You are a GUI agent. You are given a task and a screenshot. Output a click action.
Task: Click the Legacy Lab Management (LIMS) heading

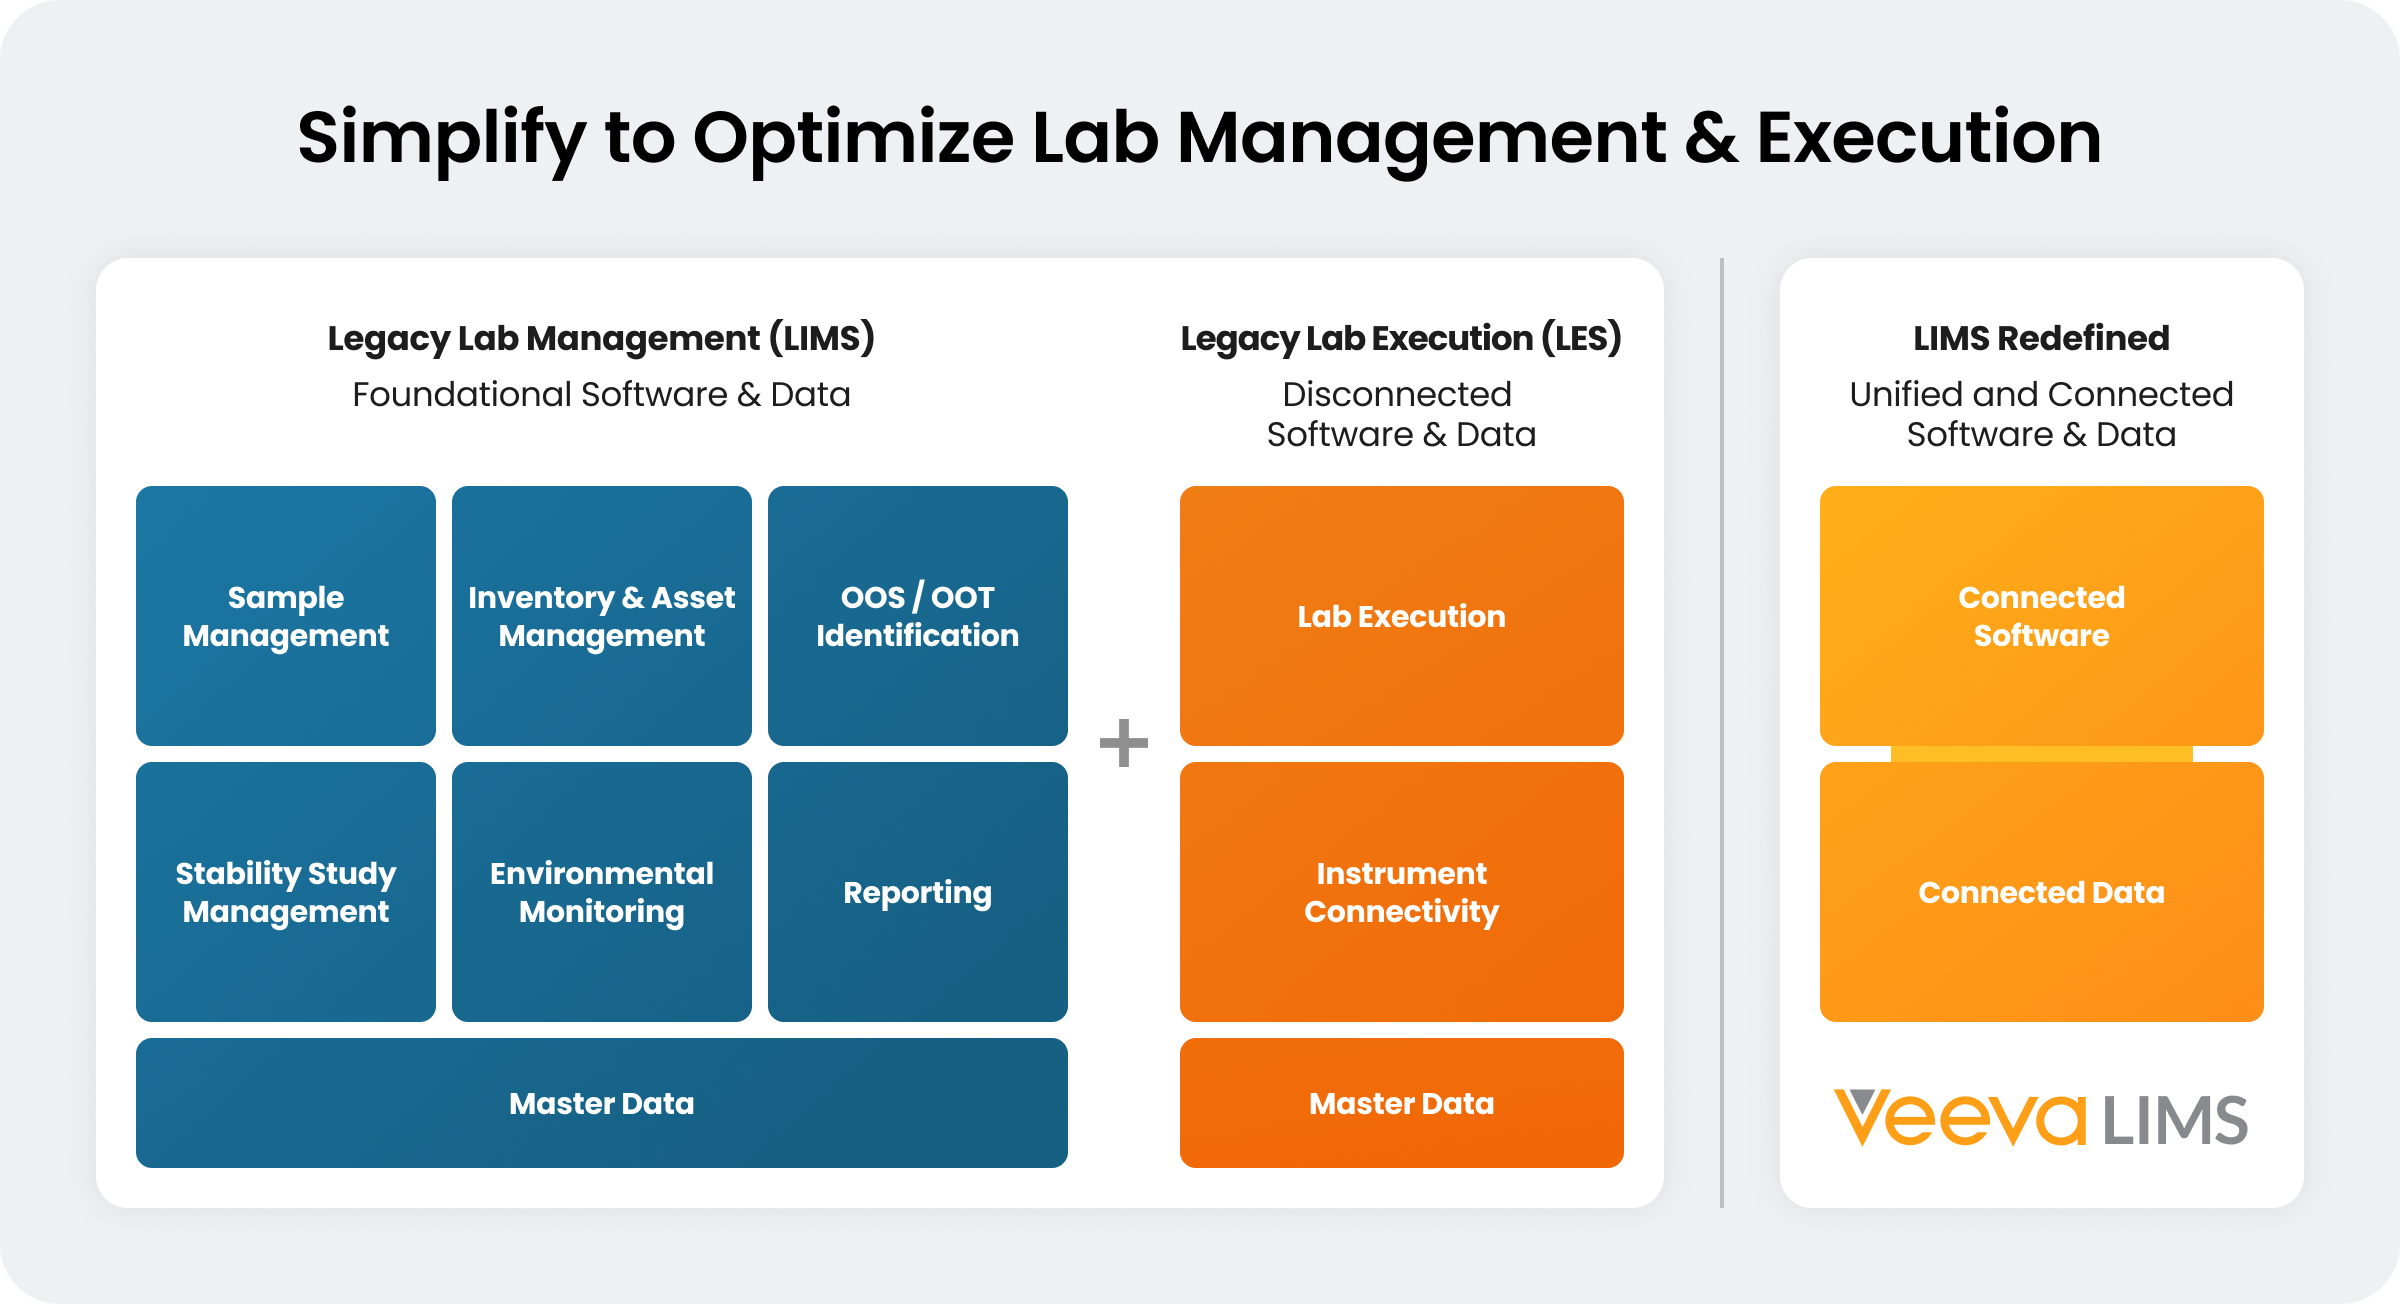tap(601, 339)
